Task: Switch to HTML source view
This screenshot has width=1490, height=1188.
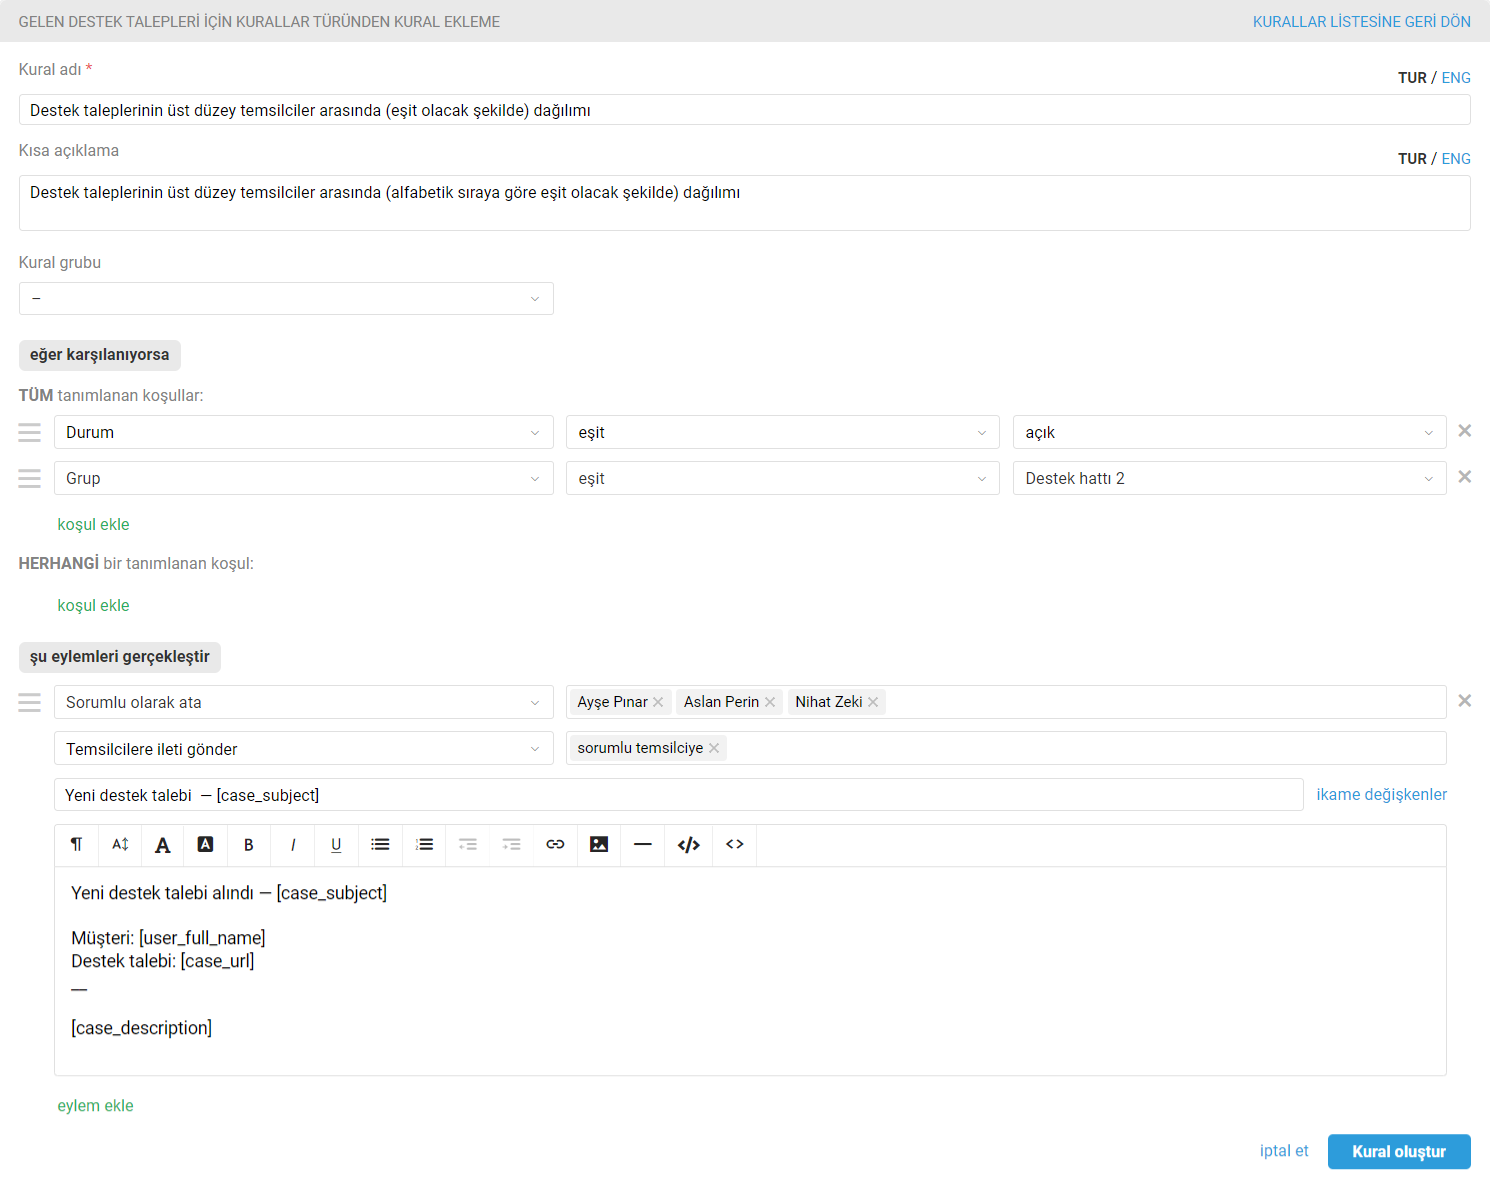Action: 735,845
